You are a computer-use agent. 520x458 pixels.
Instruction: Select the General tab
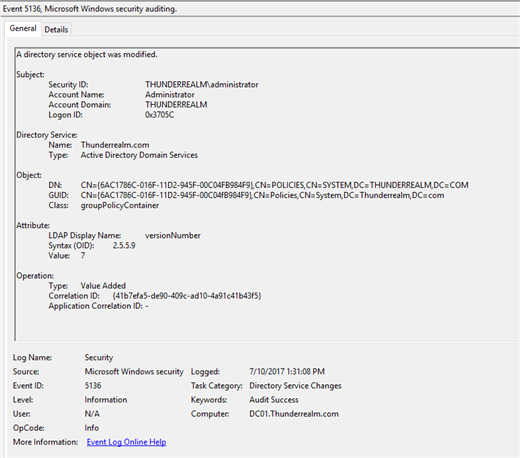(x=23, y=28)
